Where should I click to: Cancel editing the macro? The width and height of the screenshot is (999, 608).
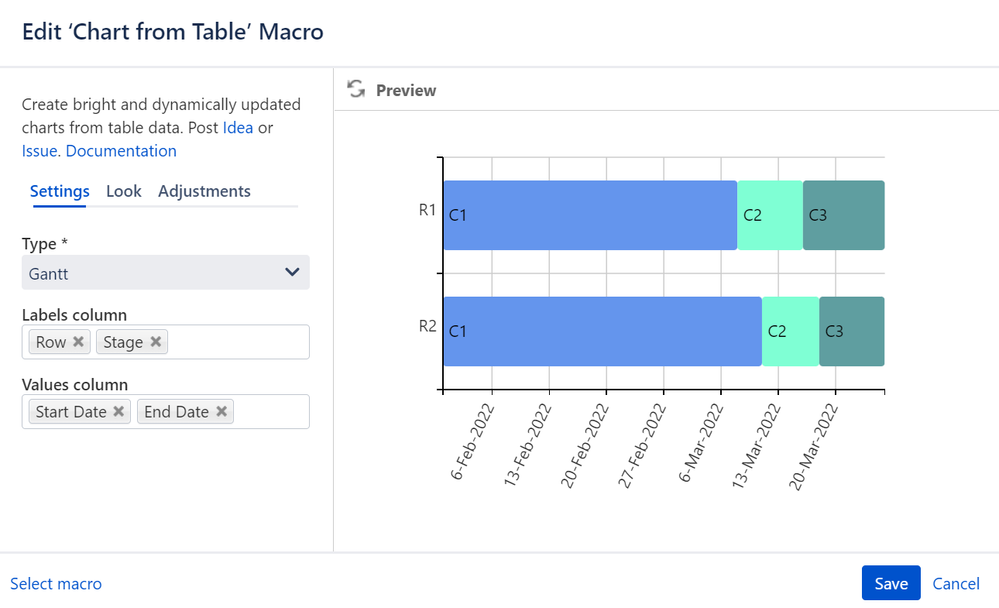956,583
